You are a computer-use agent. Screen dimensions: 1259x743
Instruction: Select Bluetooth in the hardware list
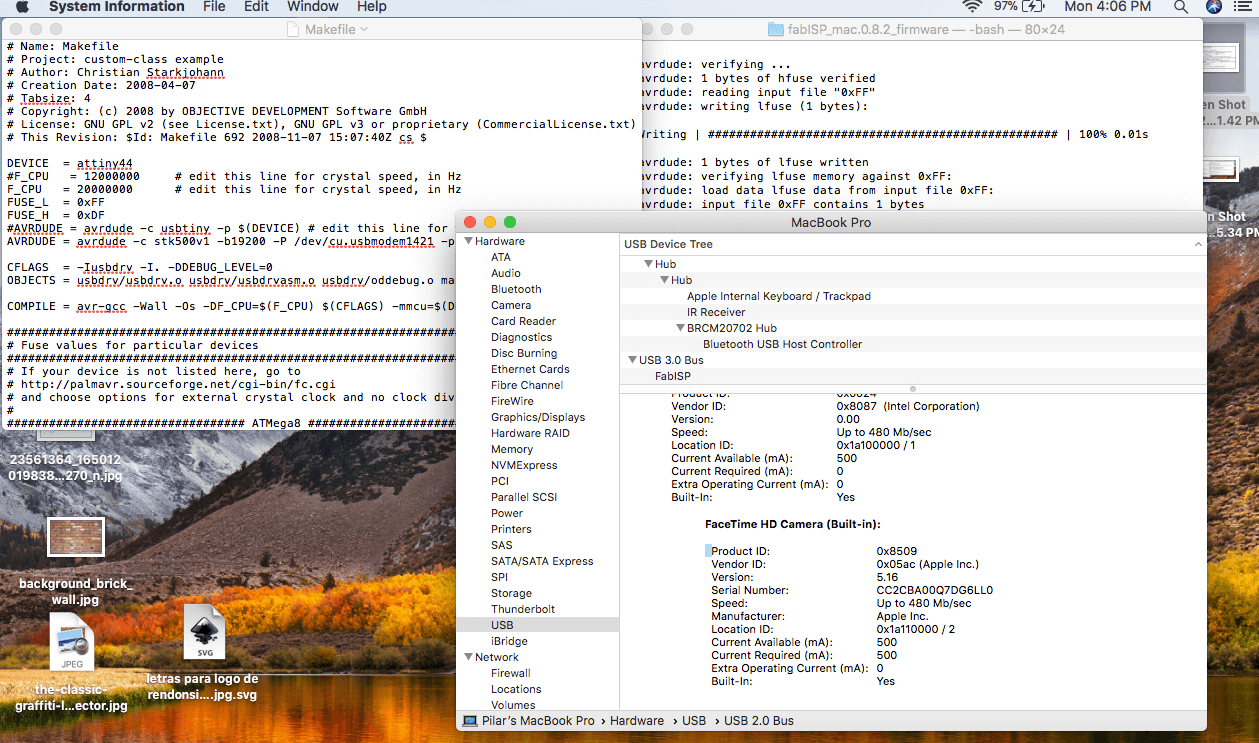[x=516, y=289]
